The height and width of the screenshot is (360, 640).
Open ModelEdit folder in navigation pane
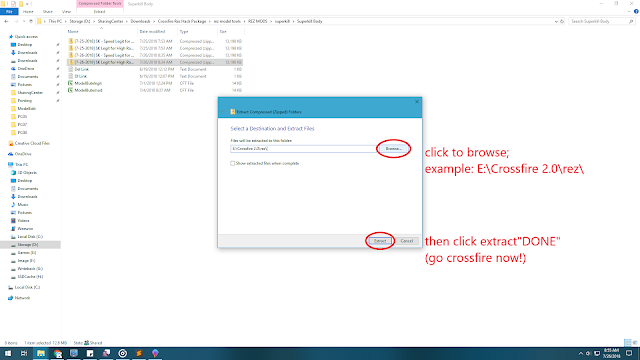pyautogui.click(x=27, y=109)
